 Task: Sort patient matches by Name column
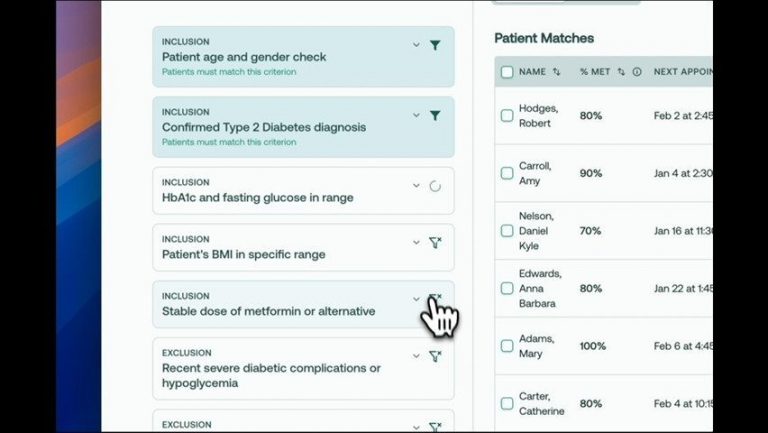point(556,72)
